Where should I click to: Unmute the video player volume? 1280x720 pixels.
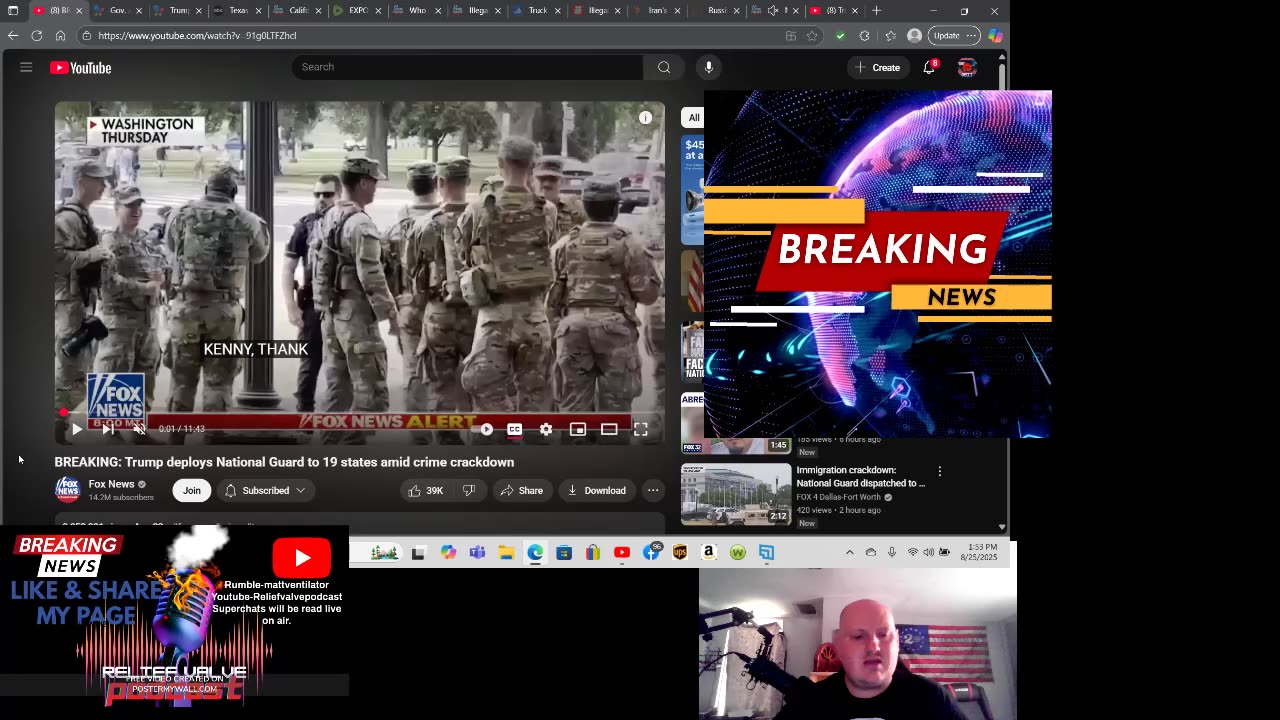(139, 429)
